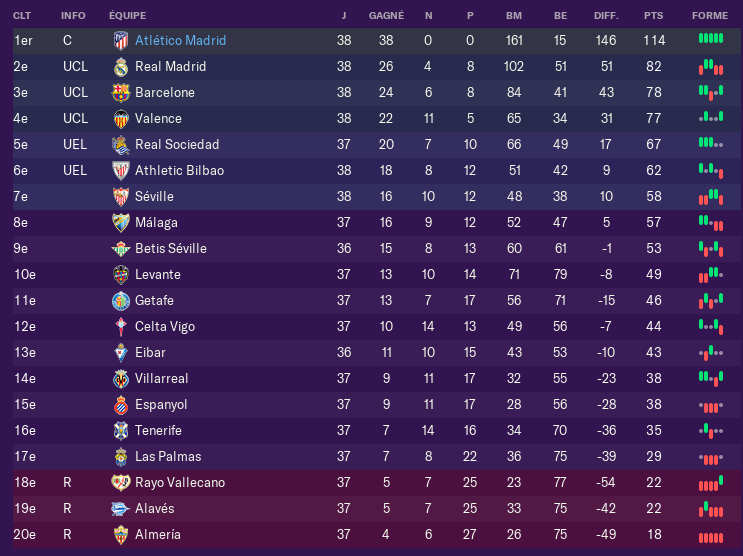Viewport: 743px width, 556px height.
Task: Select the Betis Séville team name
Action: pos(171,248)
